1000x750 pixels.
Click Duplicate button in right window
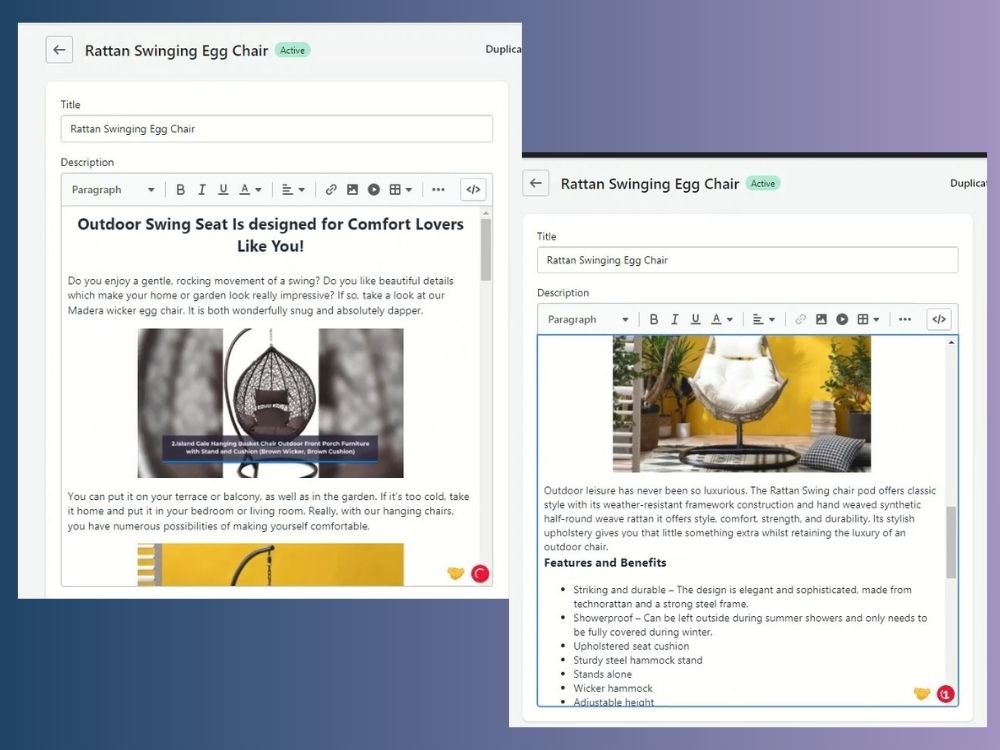pyautogui.click(x=968, y=183)
